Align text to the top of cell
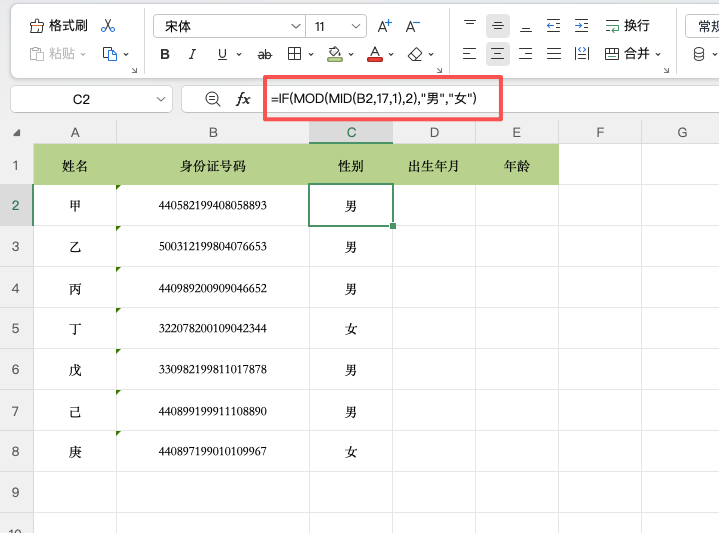 470,26
